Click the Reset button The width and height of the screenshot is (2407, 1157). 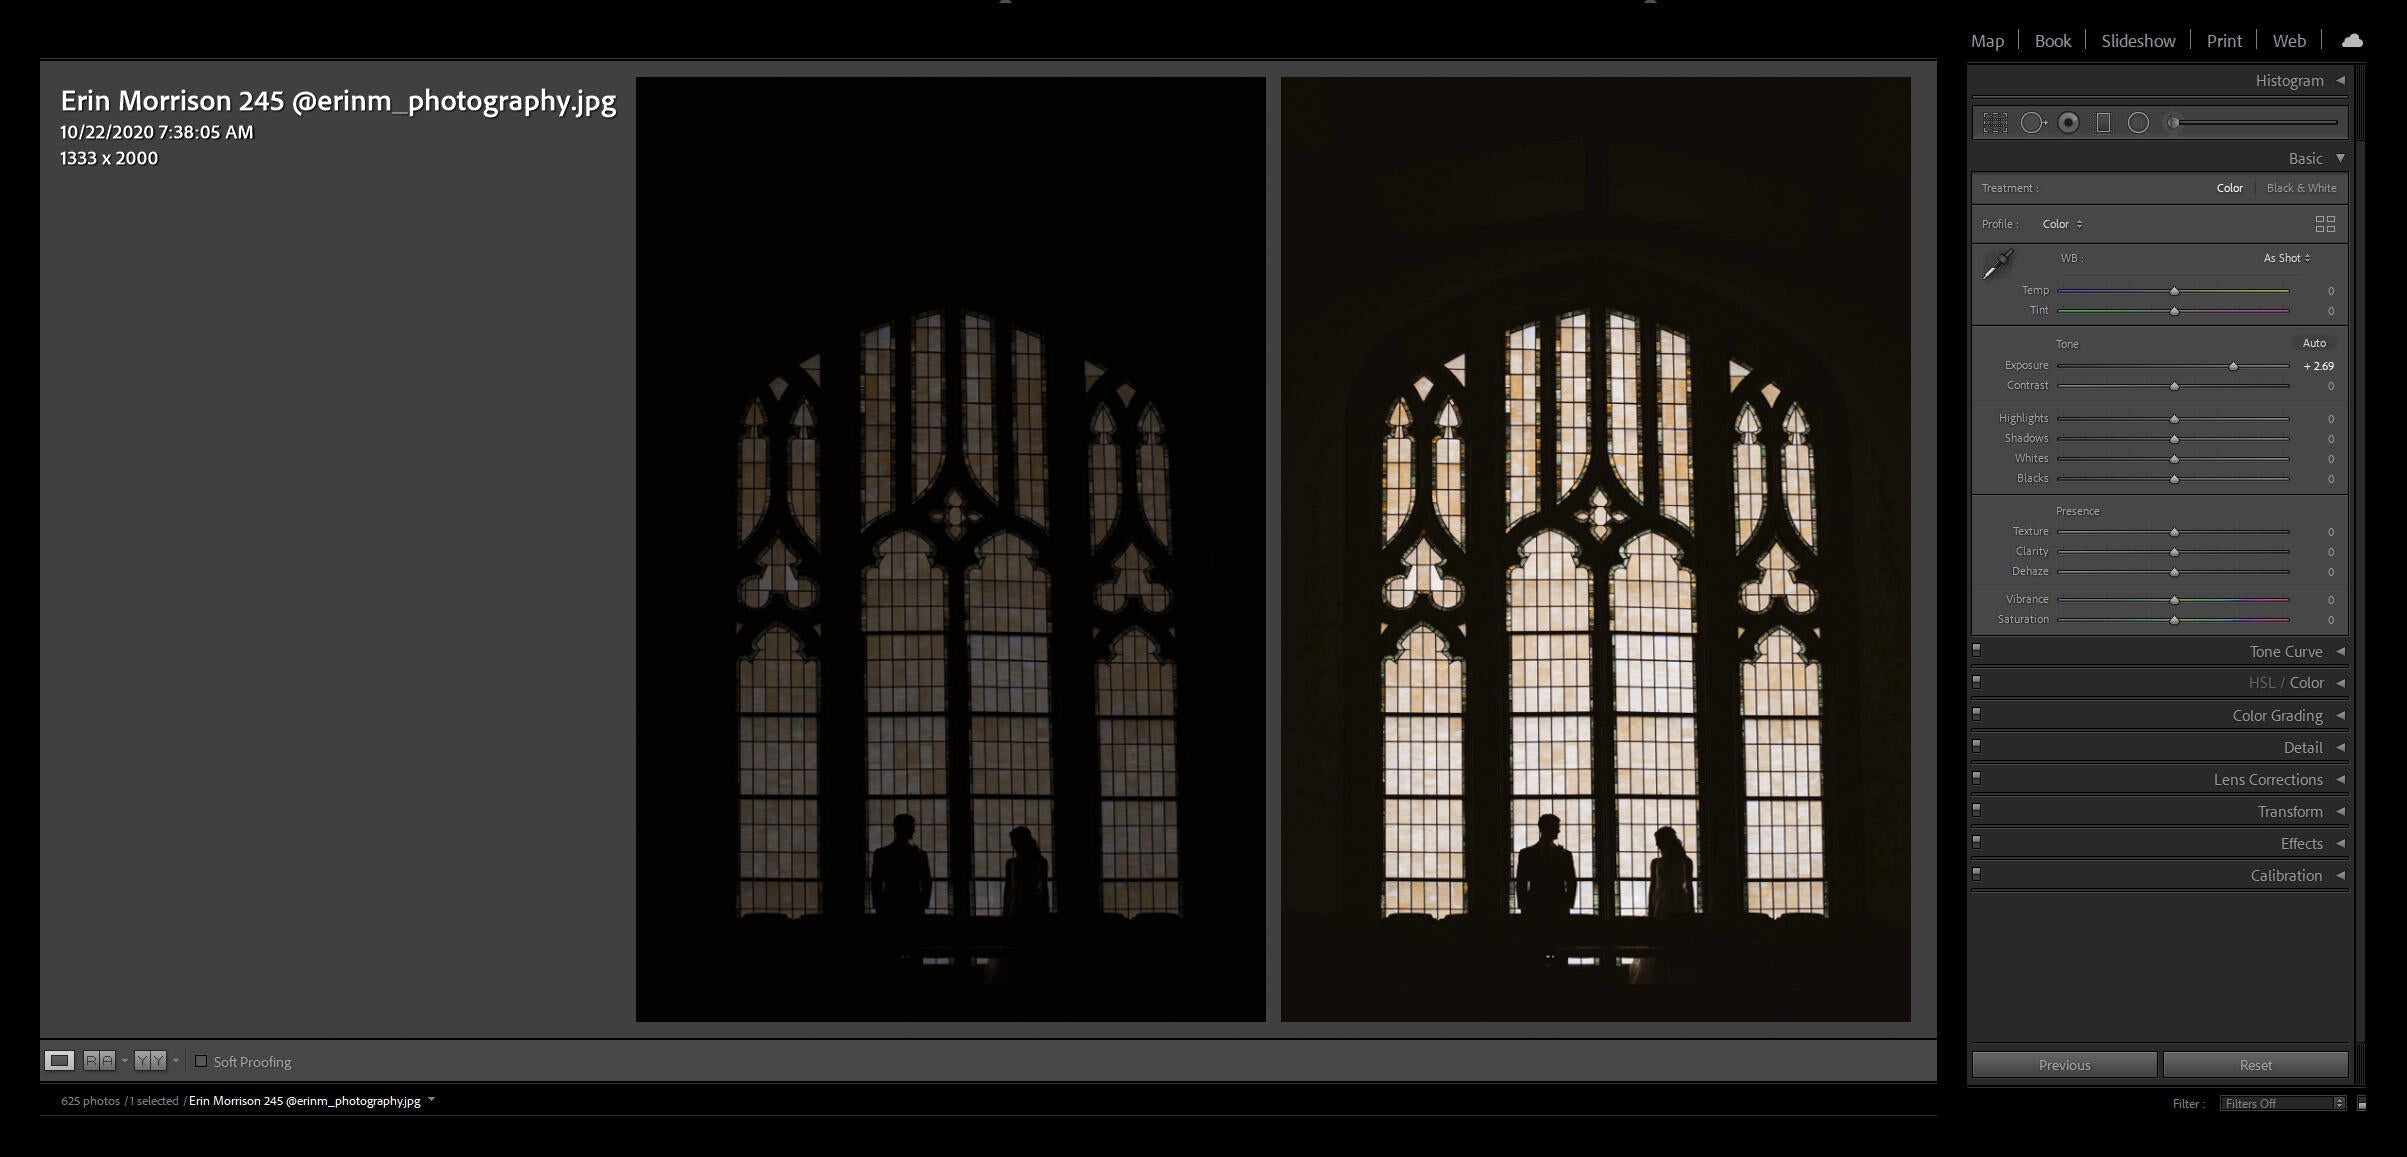coord(2253,1063)
